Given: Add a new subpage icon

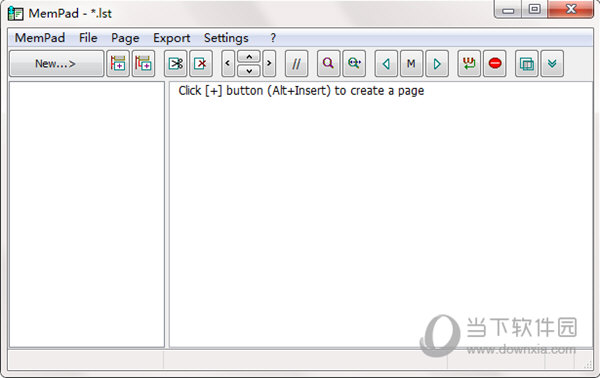Looking at the screenshot, I should tap(143, 64).
